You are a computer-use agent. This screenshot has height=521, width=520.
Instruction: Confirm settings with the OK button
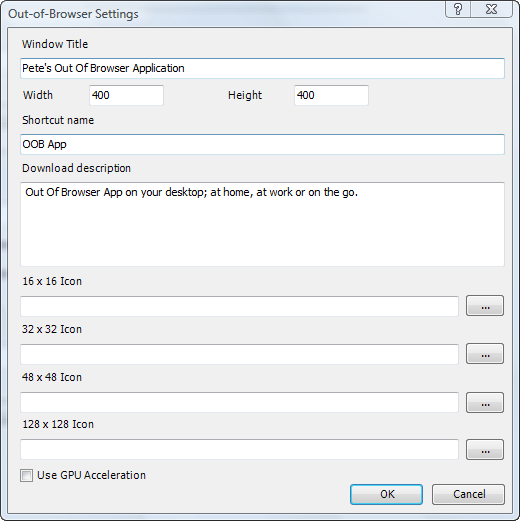coord(386,494)
